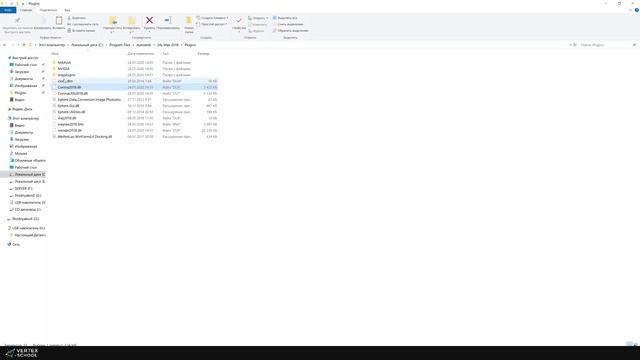Click the Forward navigation arrow
640x360 pixels.
tap(12, 45)
